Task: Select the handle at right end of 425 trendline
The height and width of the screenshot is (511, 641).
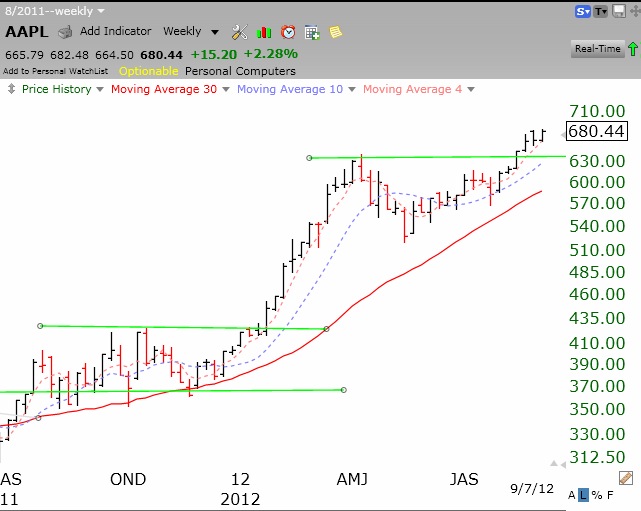Action: [326, 329]
